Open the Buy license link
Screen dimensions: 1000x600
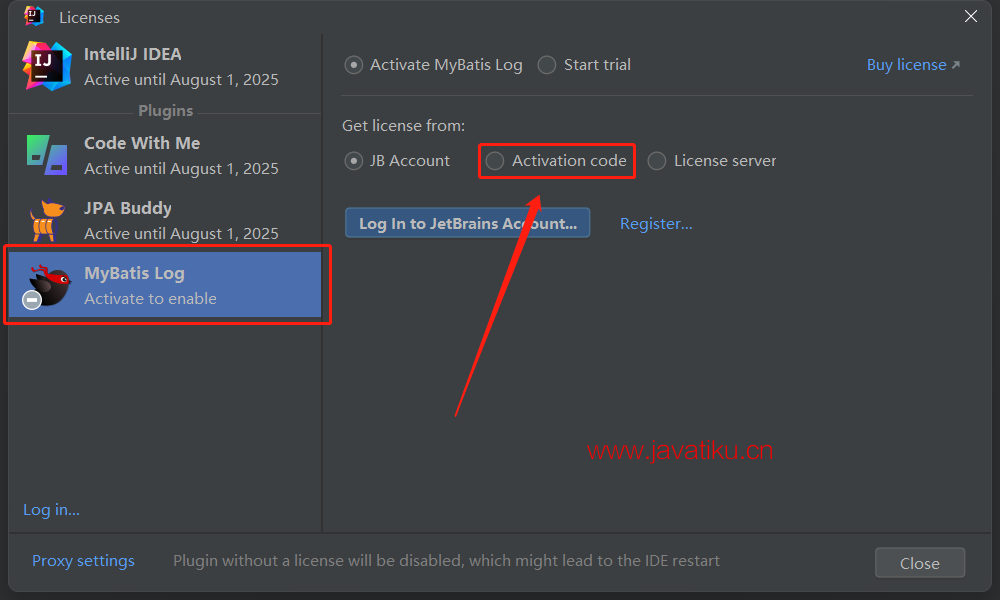[913, 65]
